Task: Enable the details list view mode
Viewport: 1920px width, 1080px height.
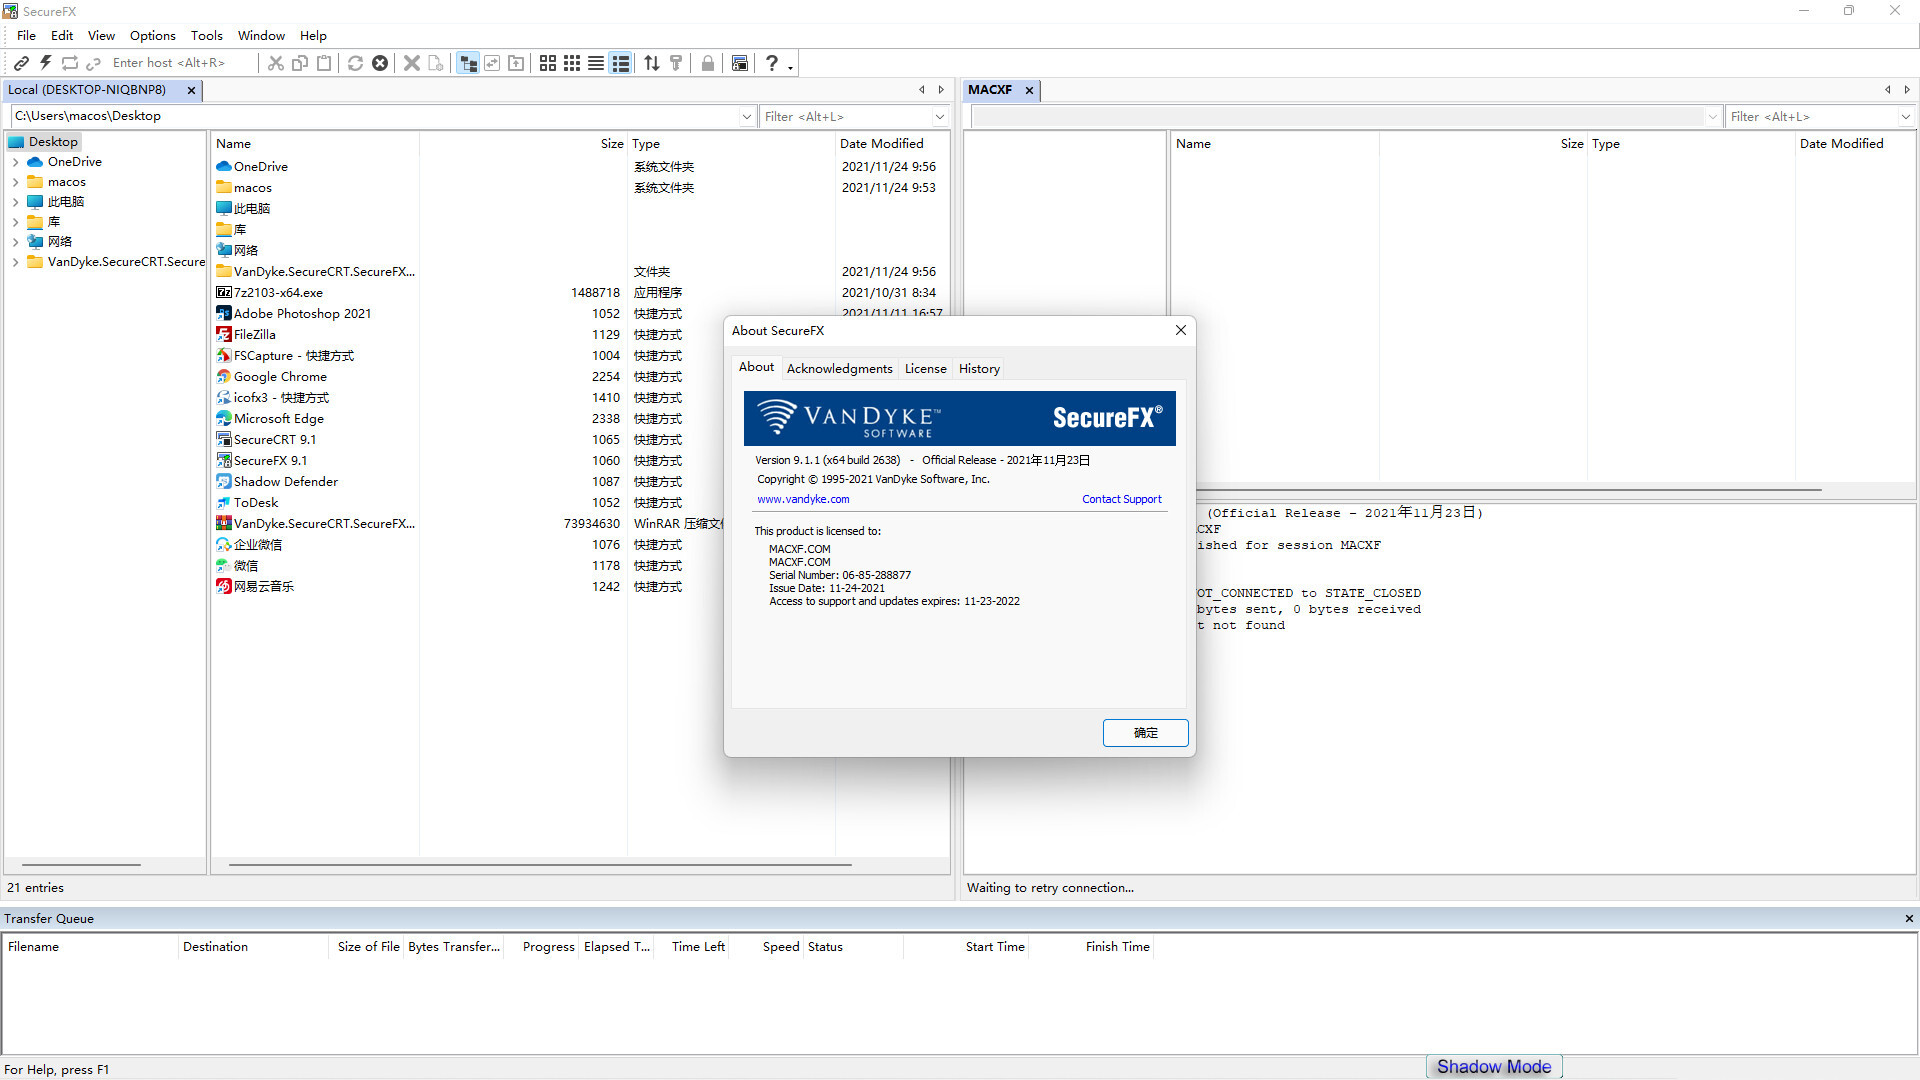Action: 620,63
